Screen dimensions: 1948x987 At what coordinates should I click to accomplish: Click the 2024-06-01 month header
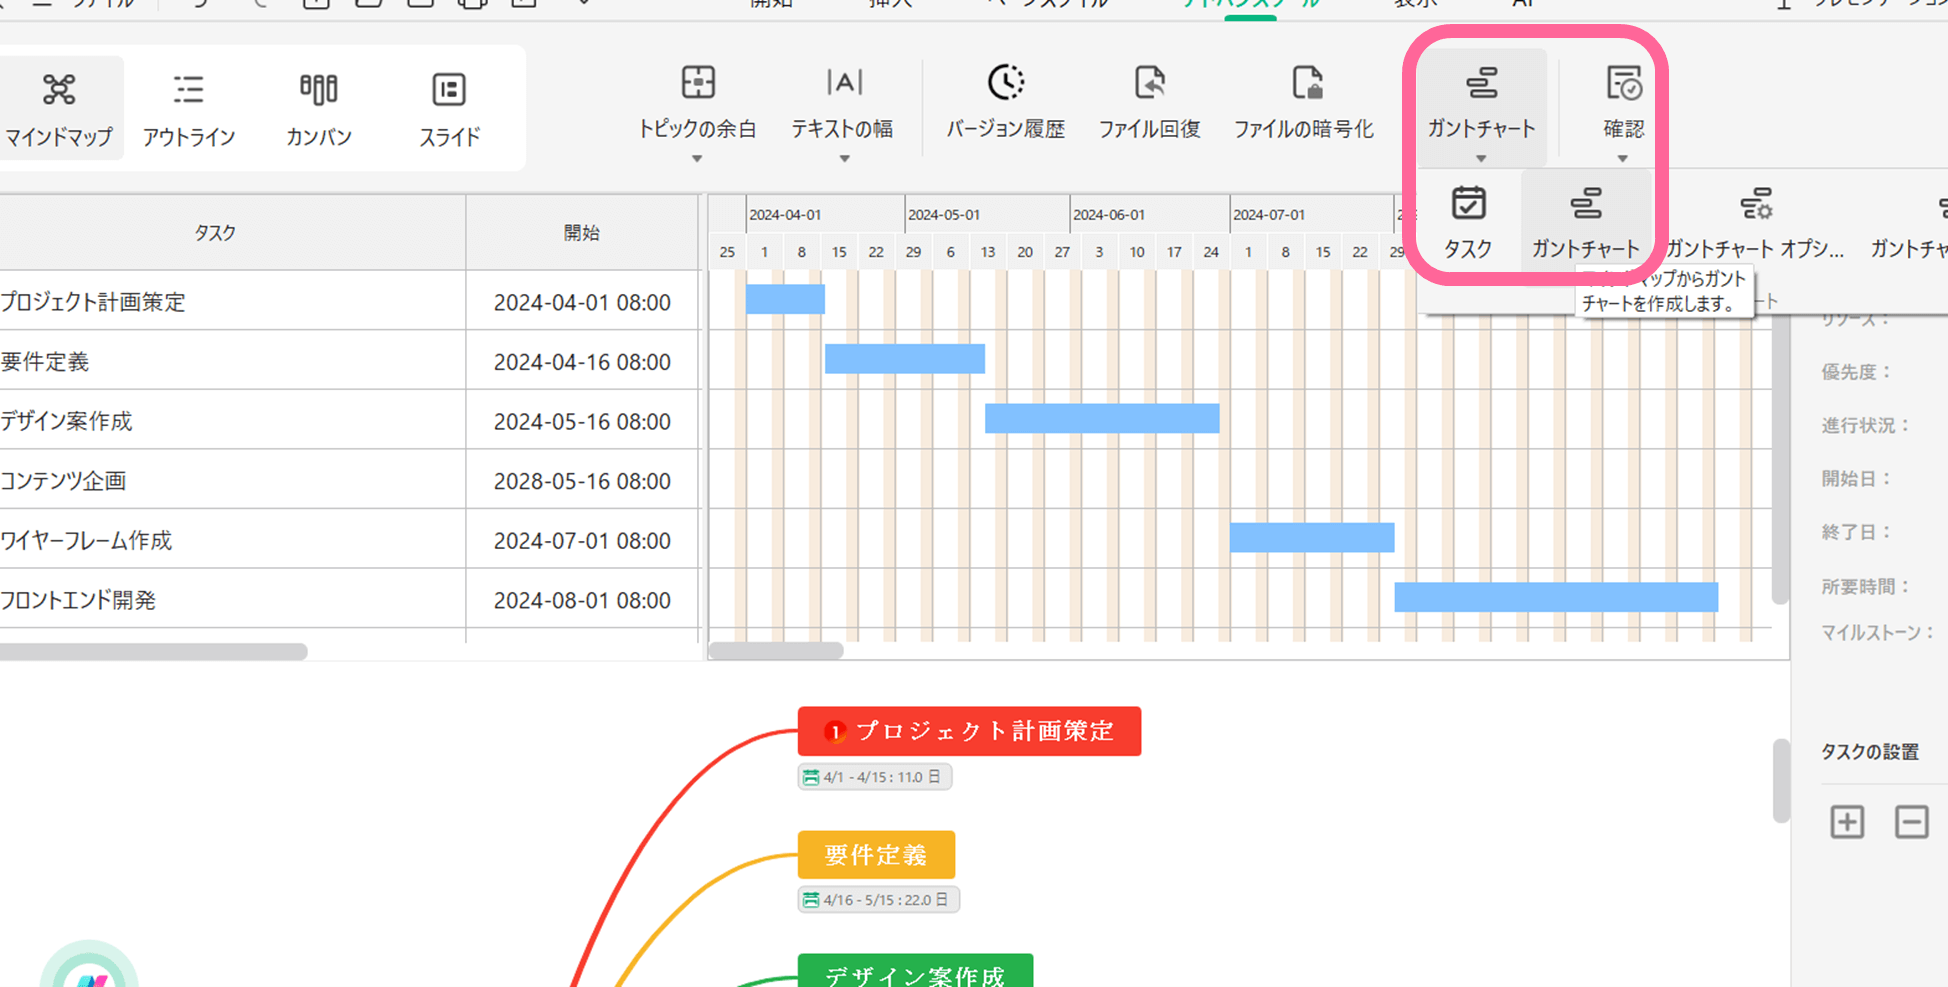point(1150,215)
